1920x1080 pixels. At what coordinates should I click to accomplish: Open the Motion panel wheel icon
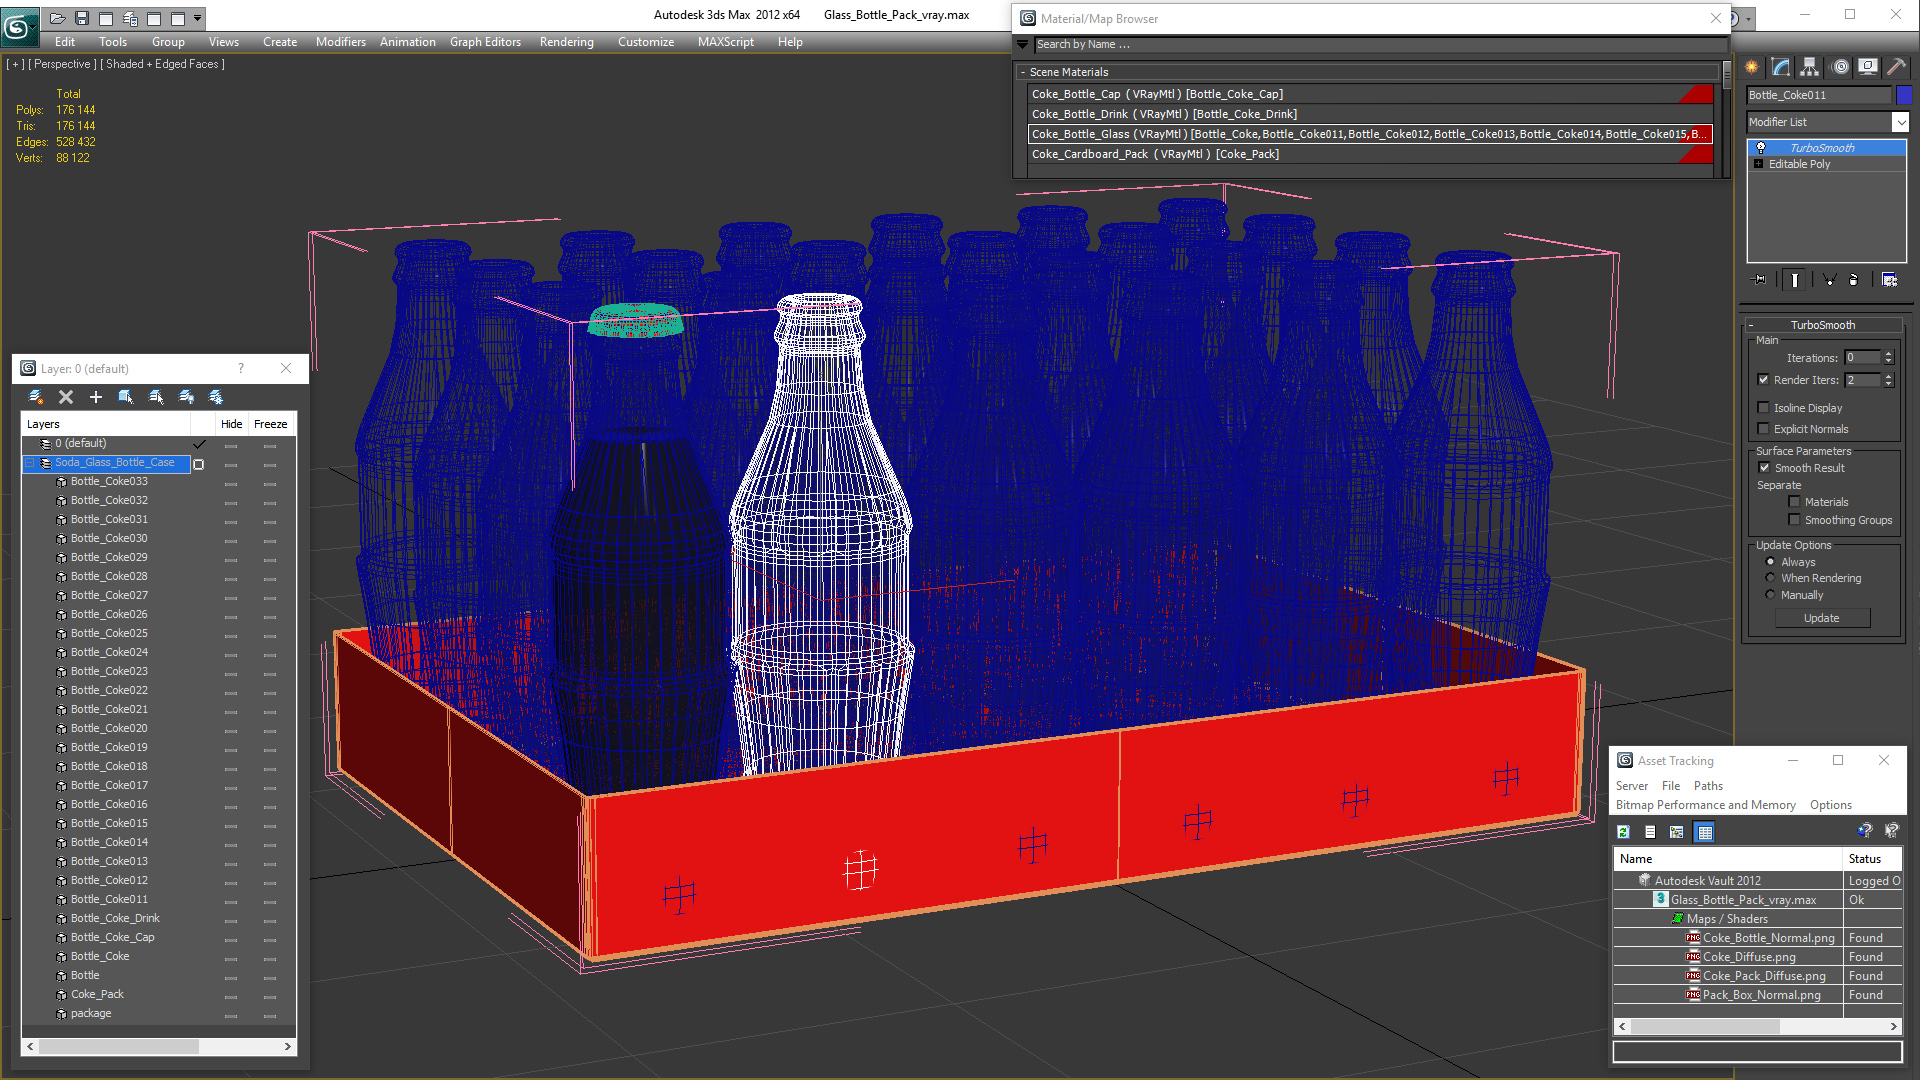pos(1840,67)
